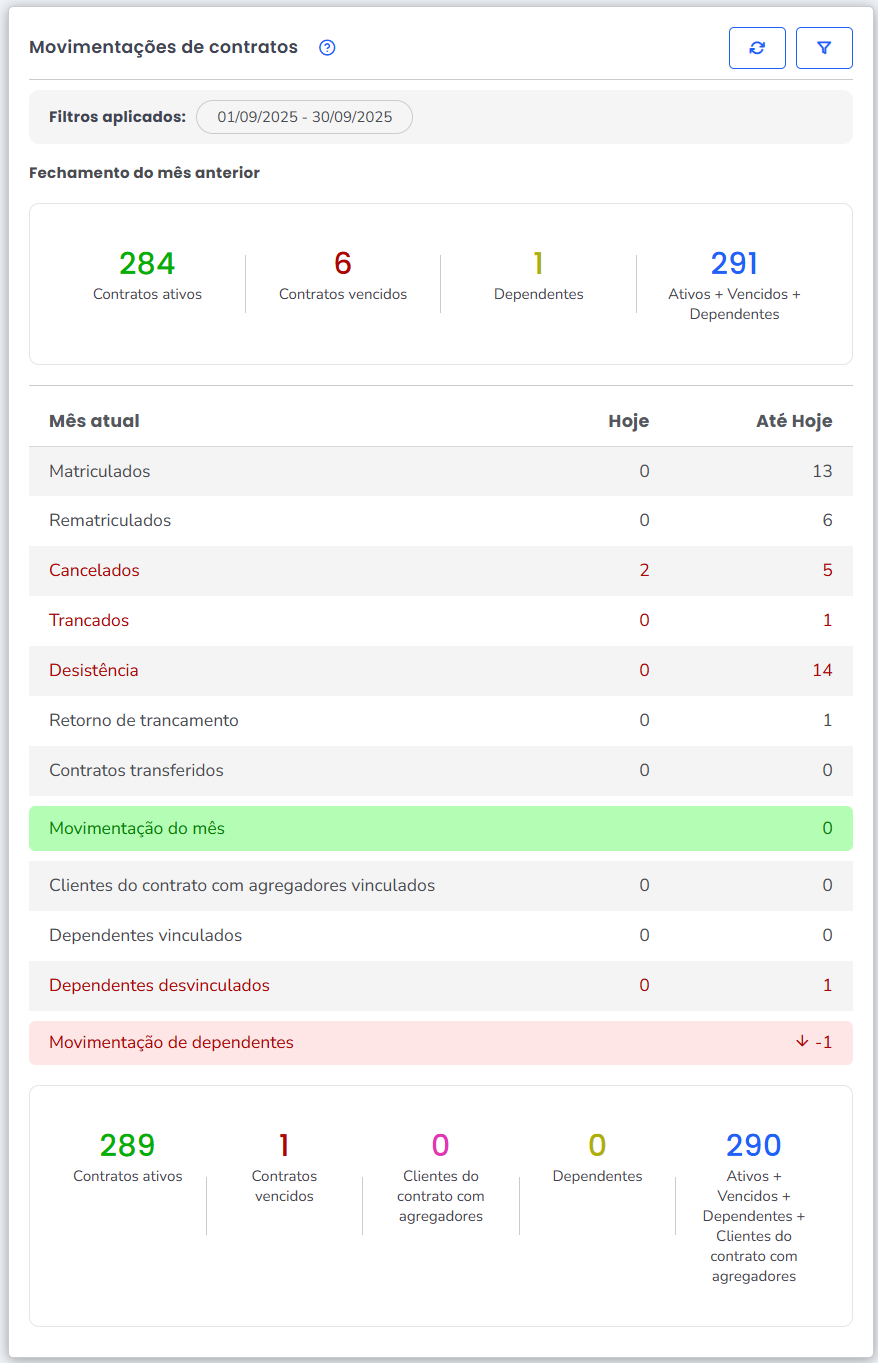Click the 284 Contratos ativos figure
878x1363 pixels.
coord(147,263)
